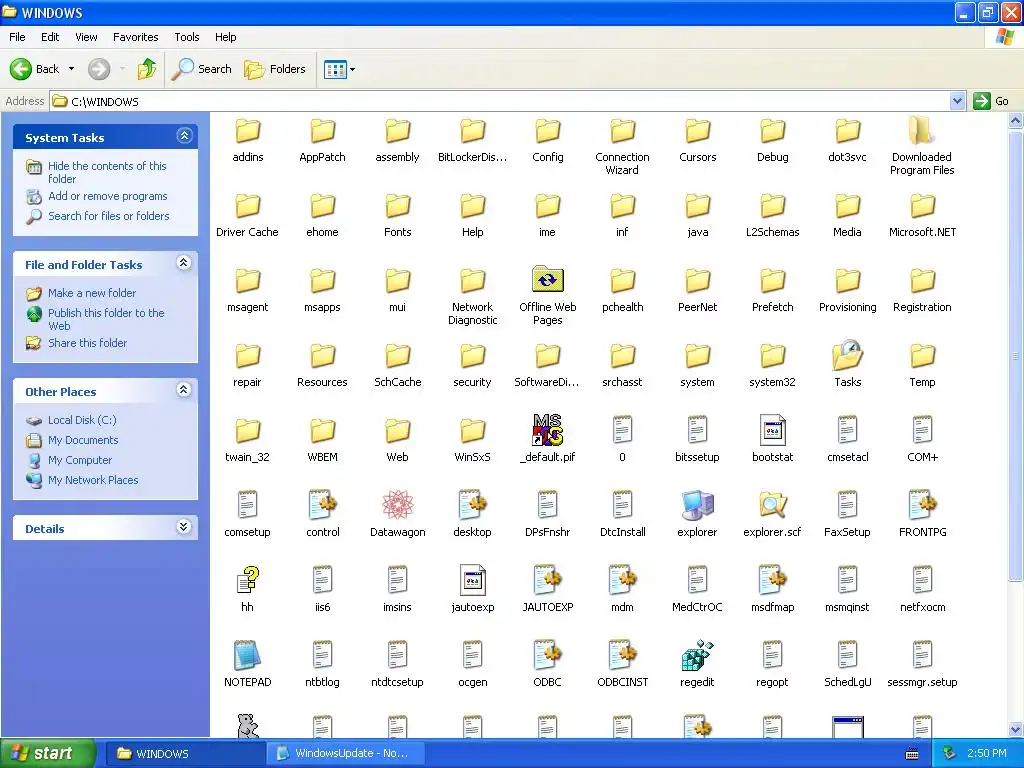Toggle the Folders pane button
Screen dimensions: 1024x768
(x=275, y=69)
